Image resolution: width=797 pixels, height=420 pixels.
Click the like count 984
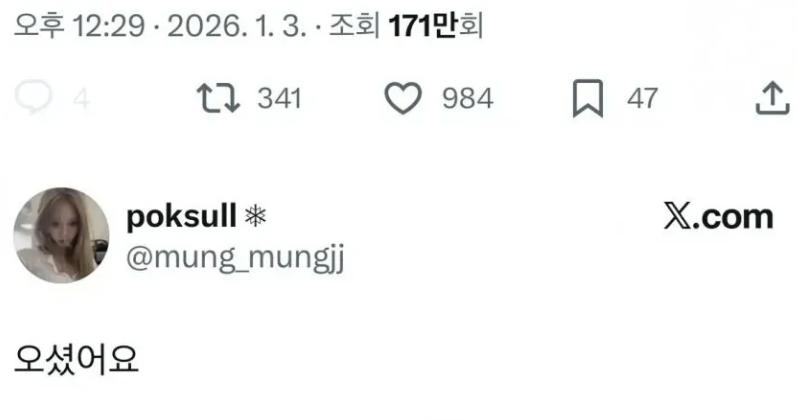[x=468, y=98]
